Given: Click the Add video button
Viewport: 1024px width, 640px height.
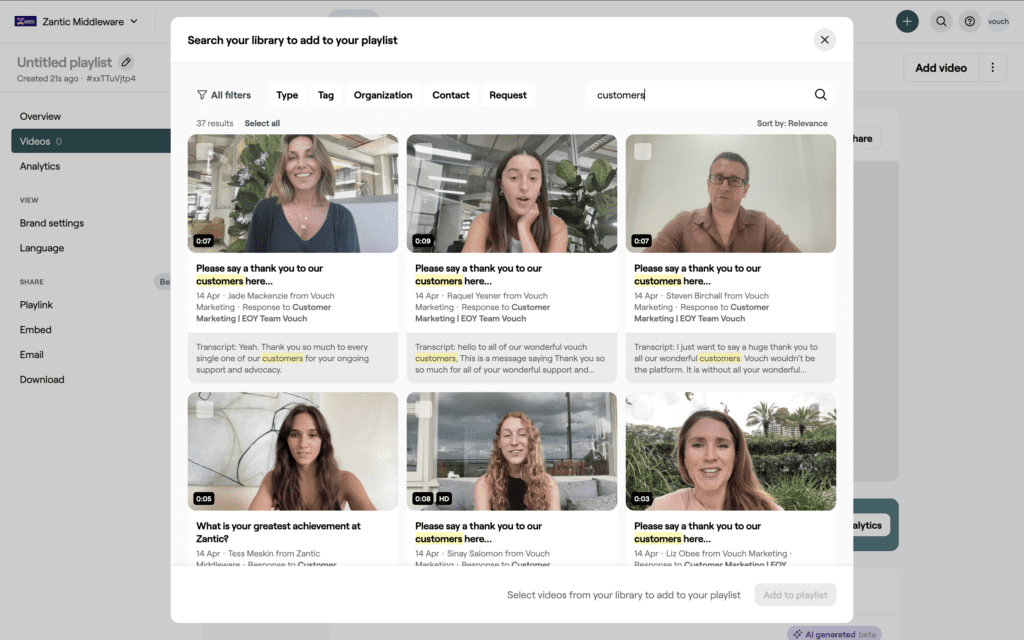Looking at the screenshot, I should click(x=940, y=67).
